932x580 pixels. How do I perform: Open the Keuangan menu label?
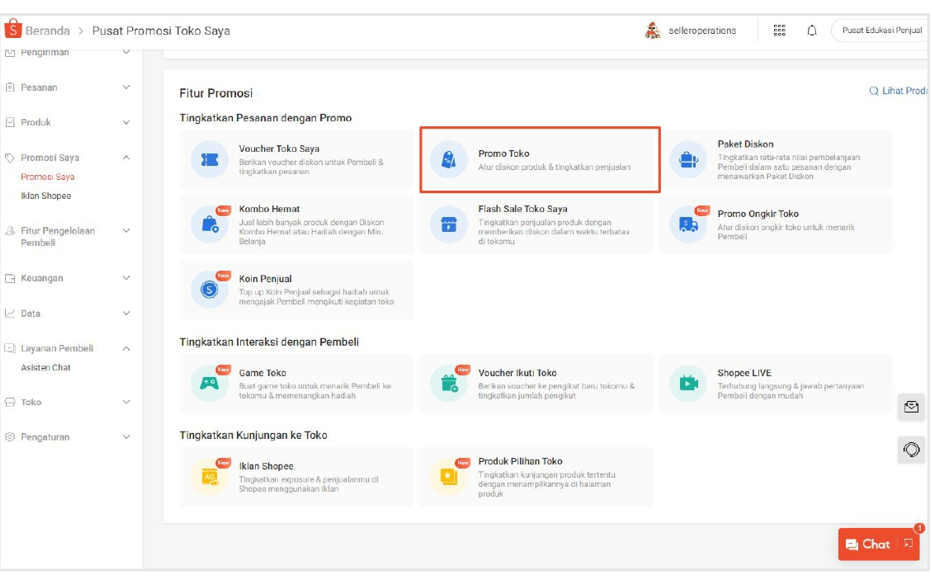coord(42,278)
